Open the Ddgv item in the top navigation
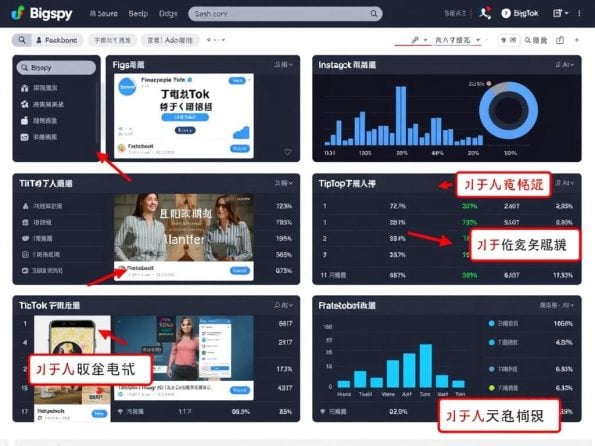The image size is (595, 446). pyautogui.click(x=168, y=14)
